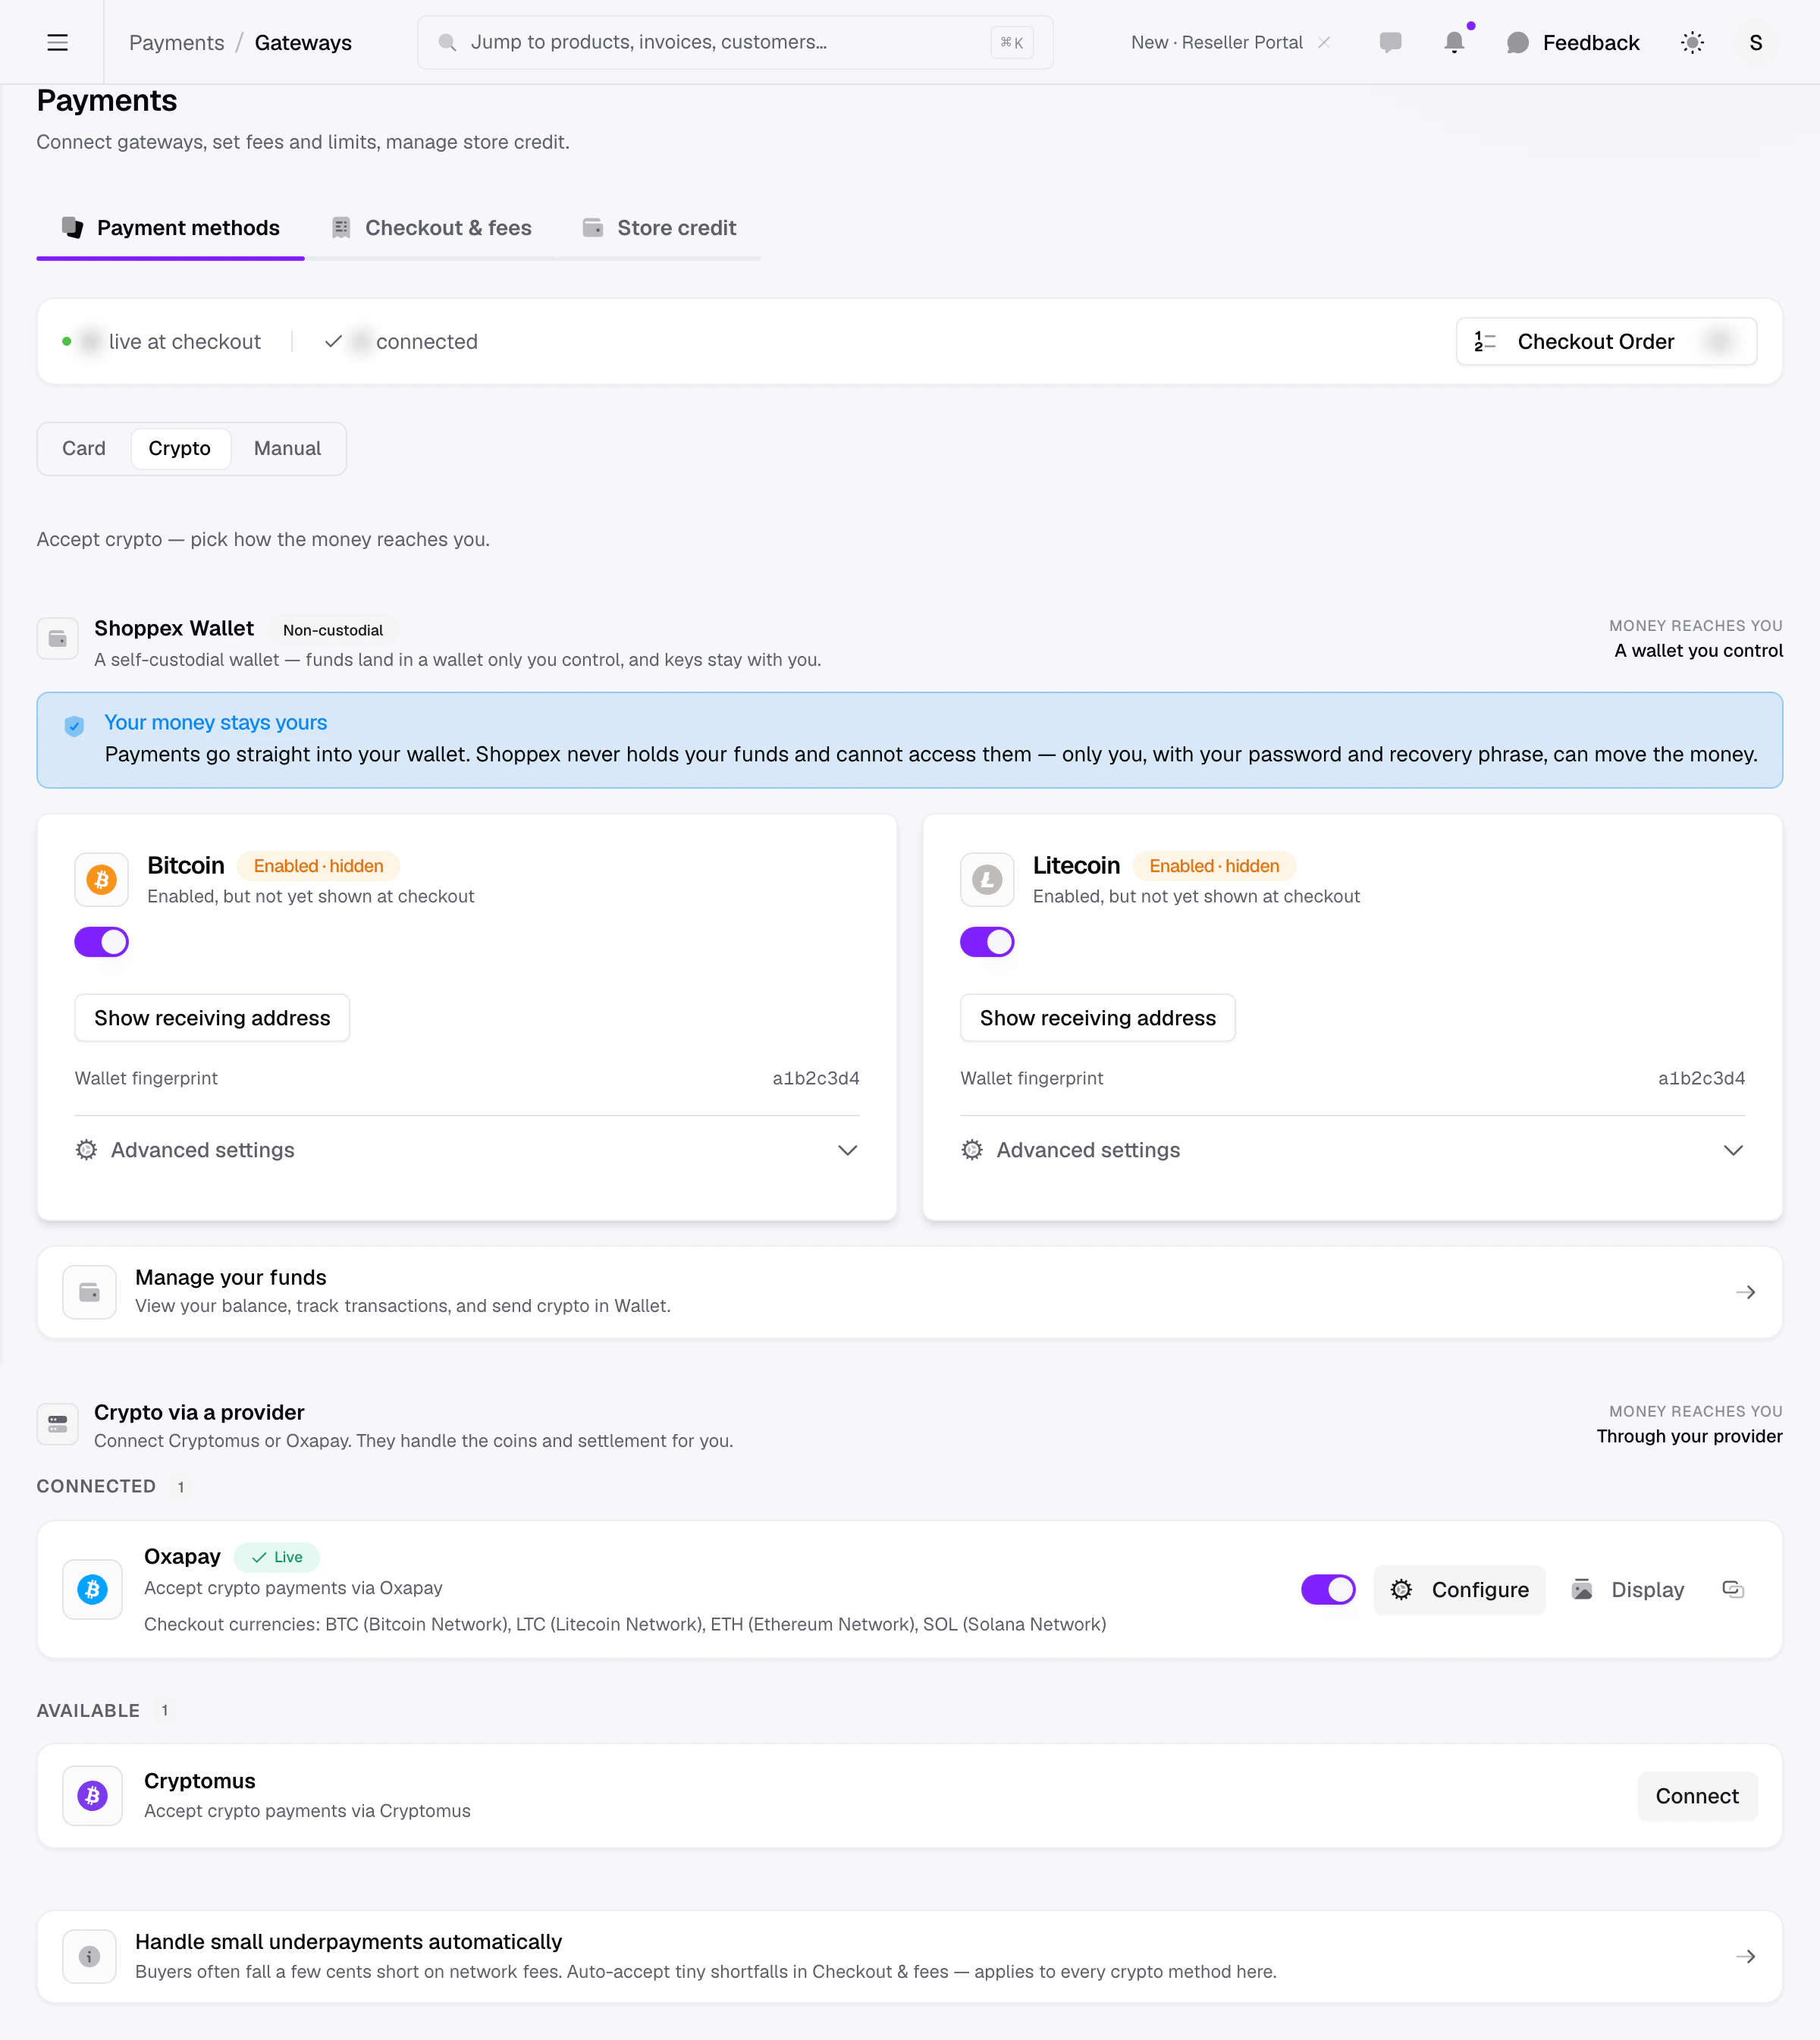Toggle light/dark theme sun icon
This screenshot has width=1820, height=2040.
point(1692,42)
